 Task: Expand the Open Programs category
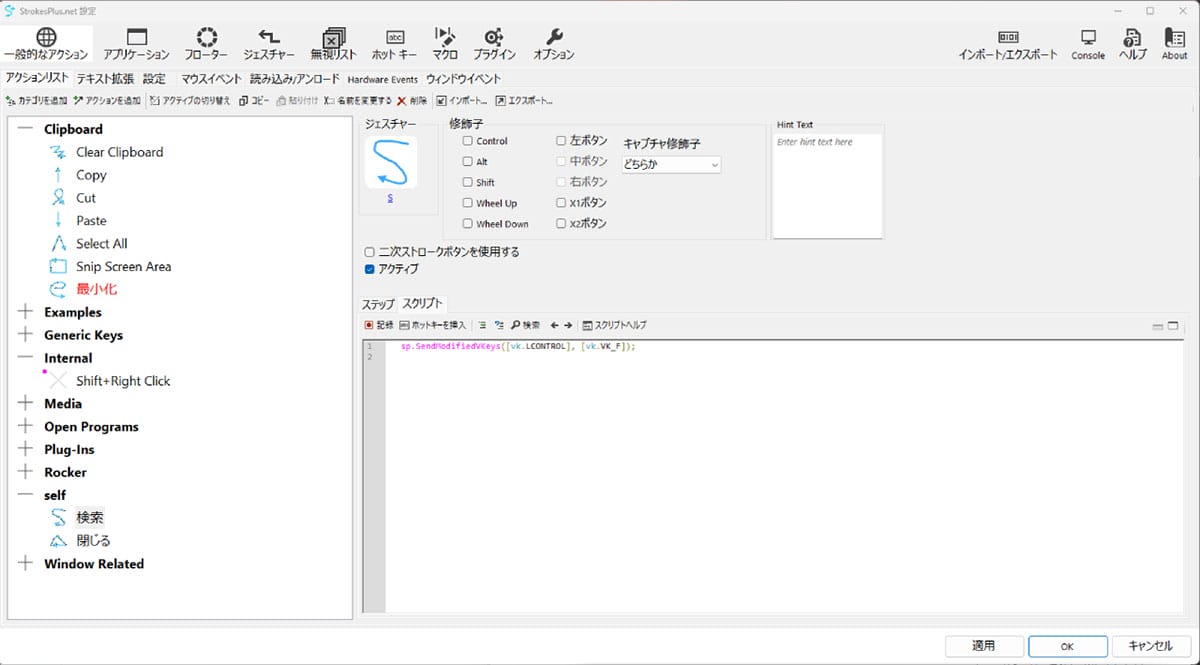[25, 427]
